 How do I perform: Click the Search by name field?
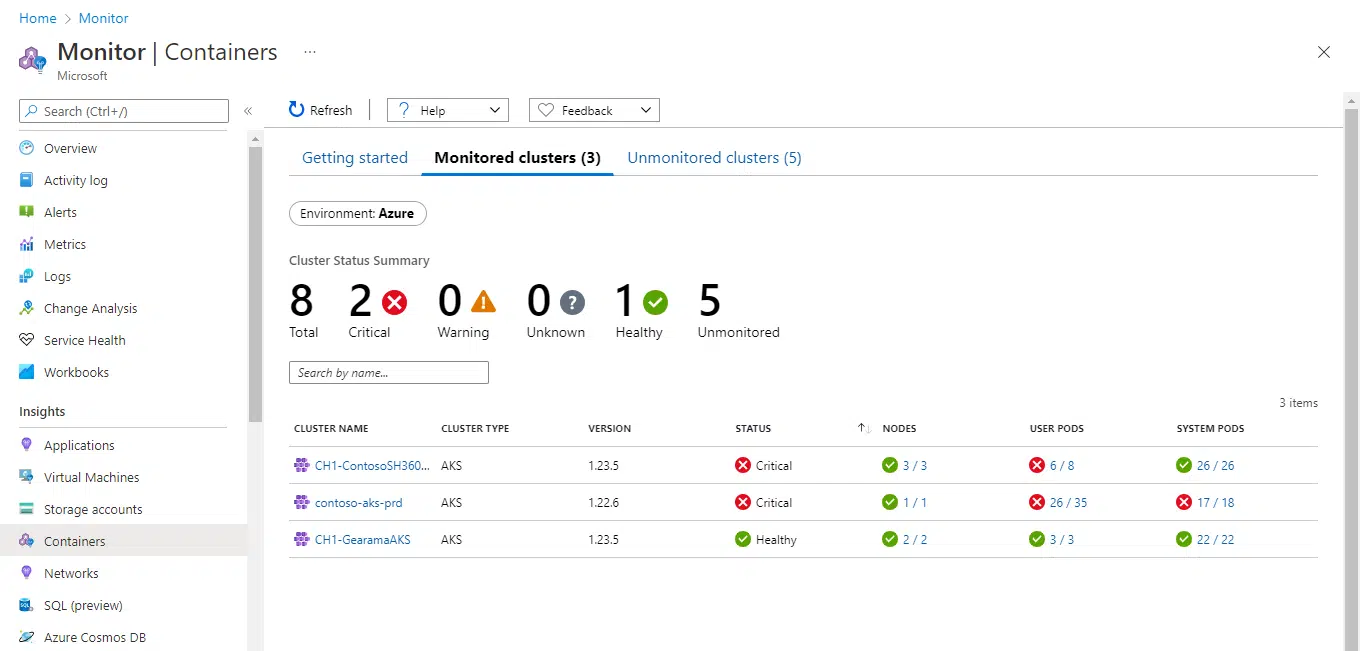pyautogui.click(x=388, y=372)
